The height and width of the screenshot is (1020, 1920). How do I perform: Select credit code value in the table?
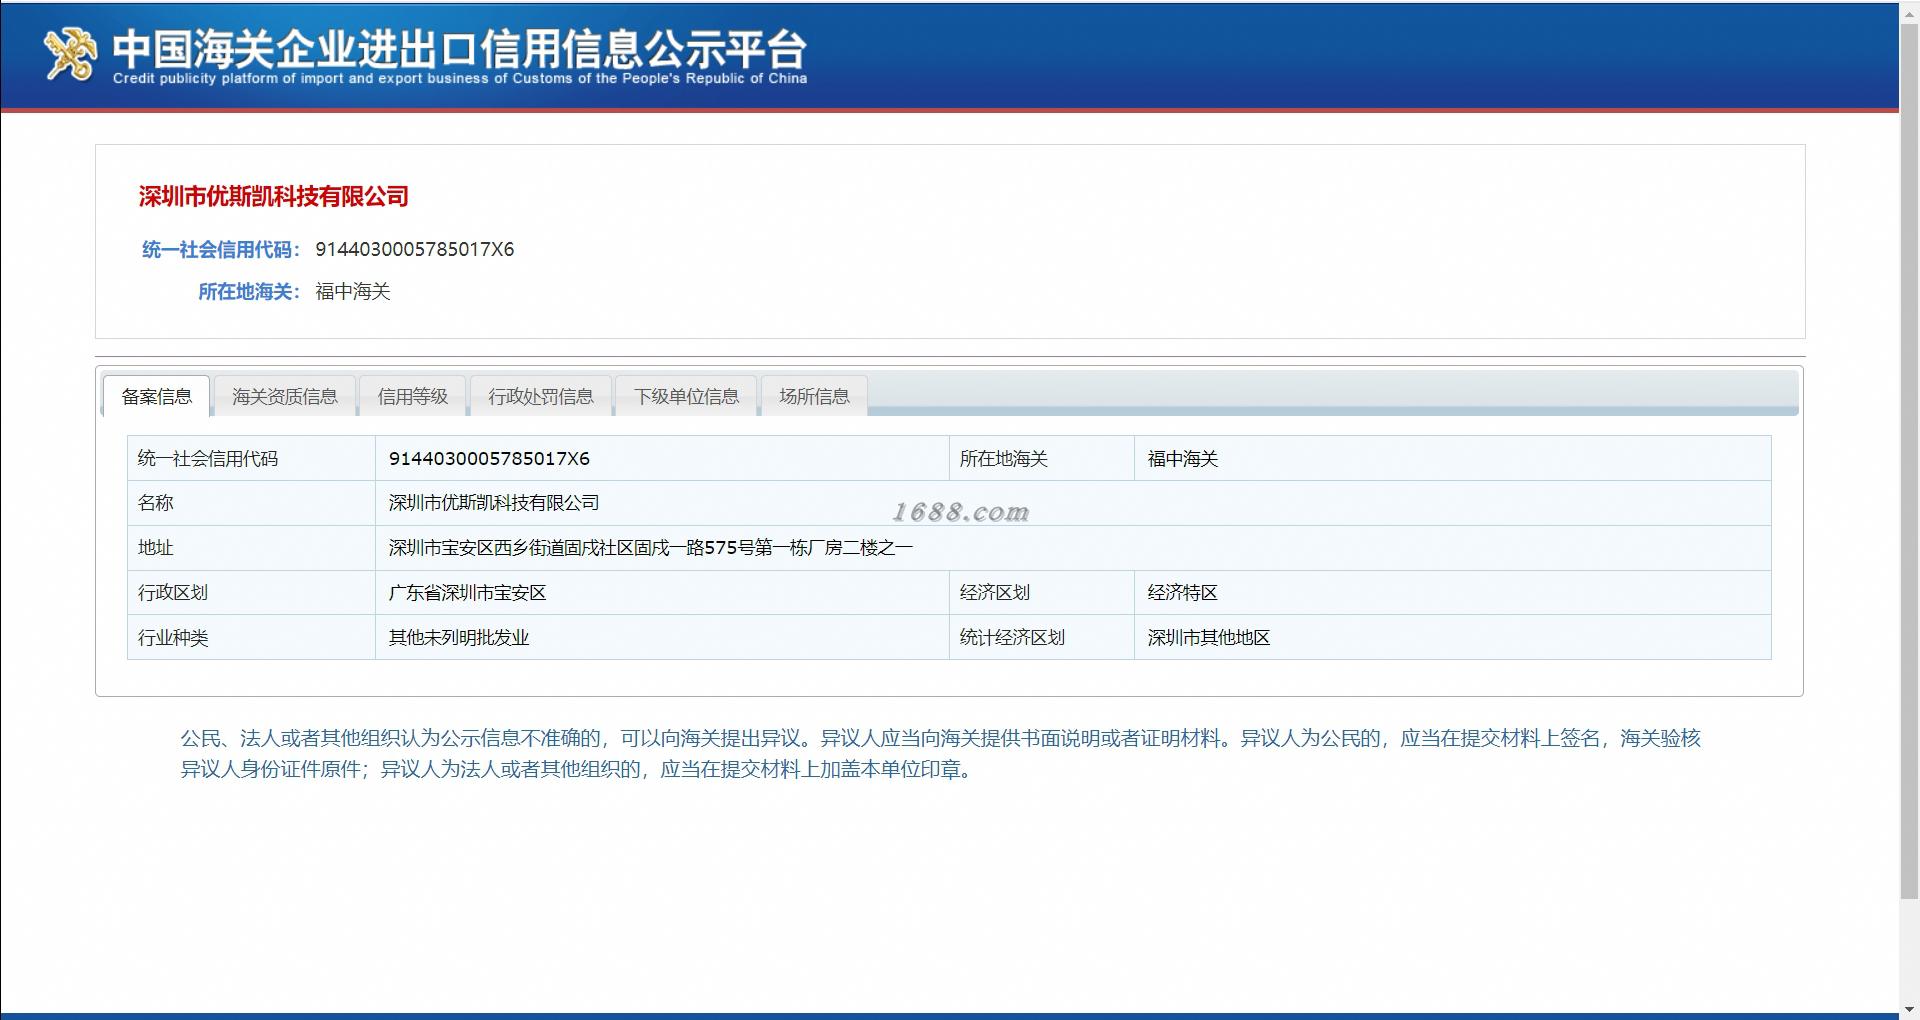(489, 458)
